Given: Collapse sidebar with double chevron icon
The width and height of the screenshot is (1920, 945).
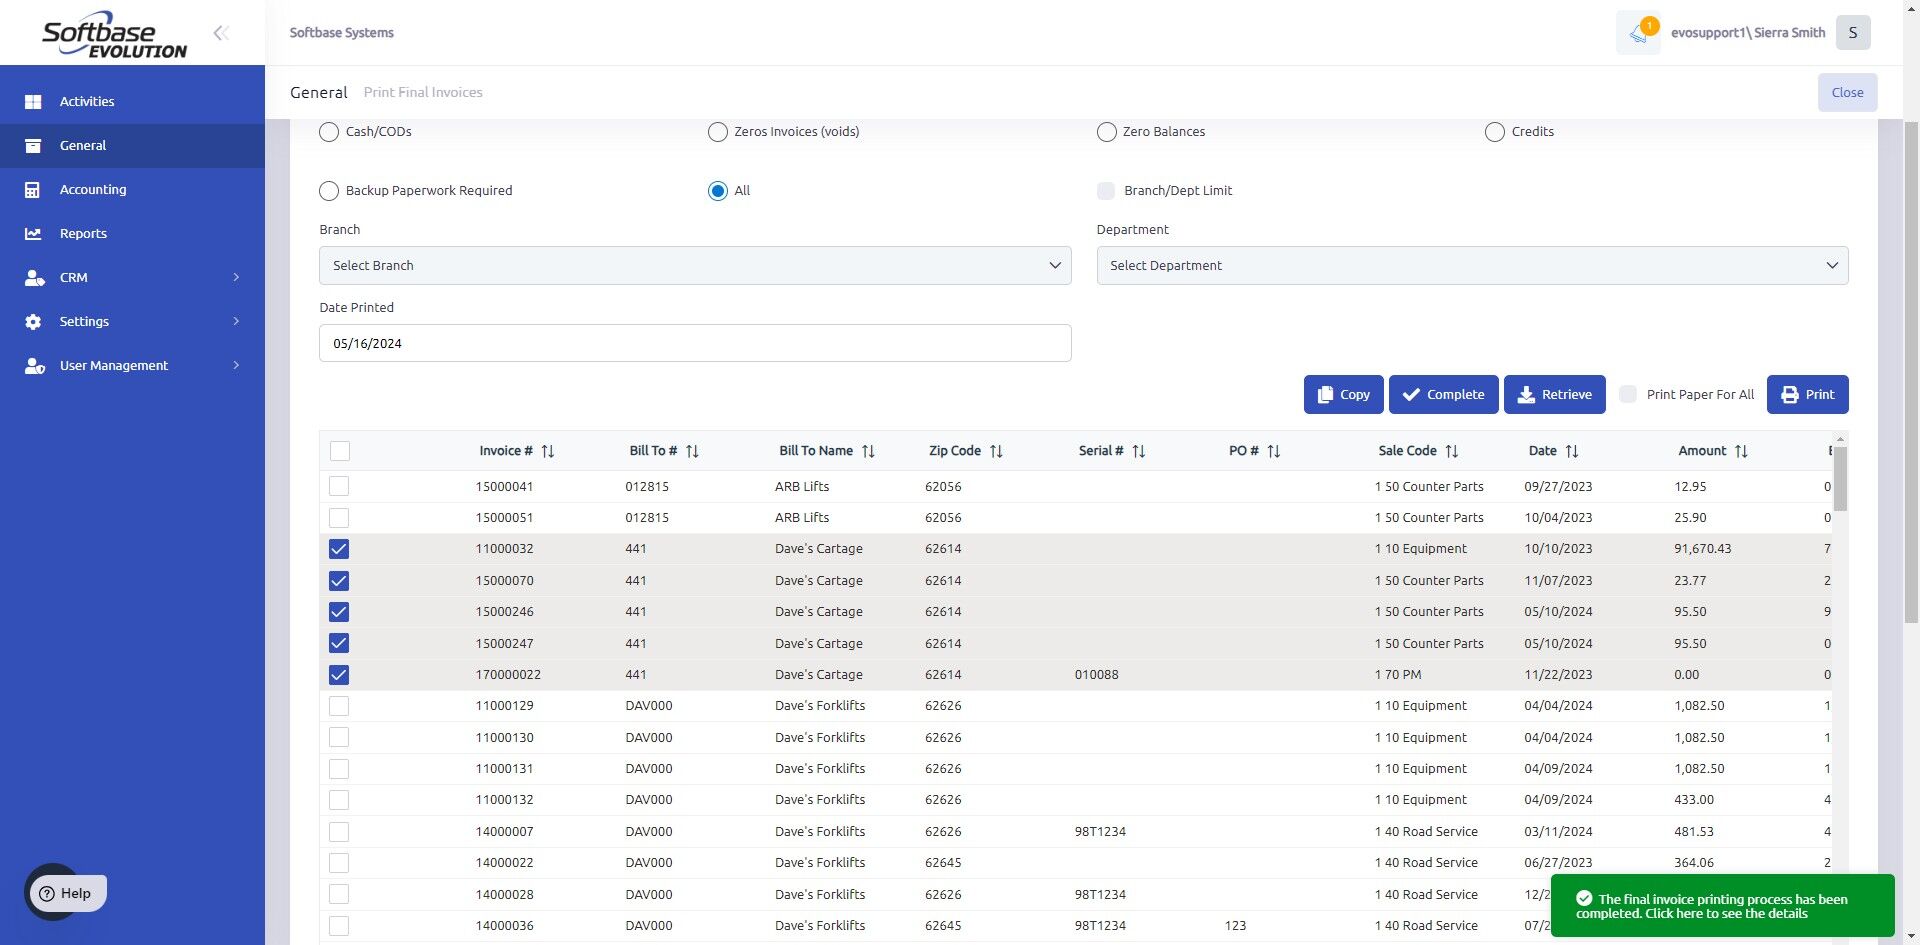Looking at the screenshot, I should tap(221, 33).
